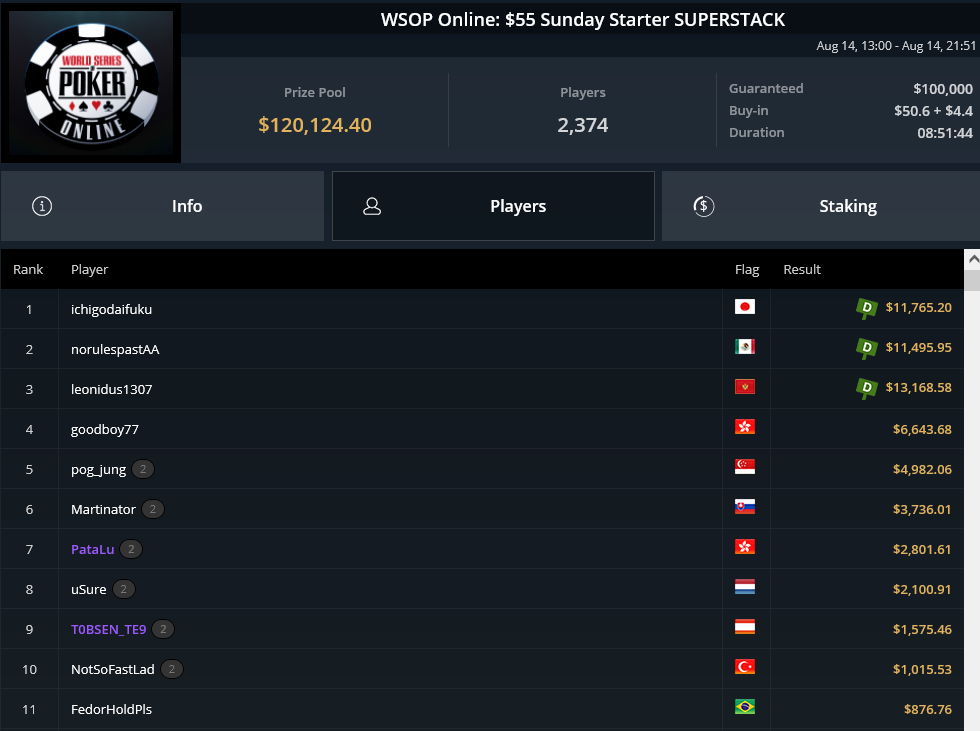Sort by the Rank column header
980x731 pixels.
28,269
